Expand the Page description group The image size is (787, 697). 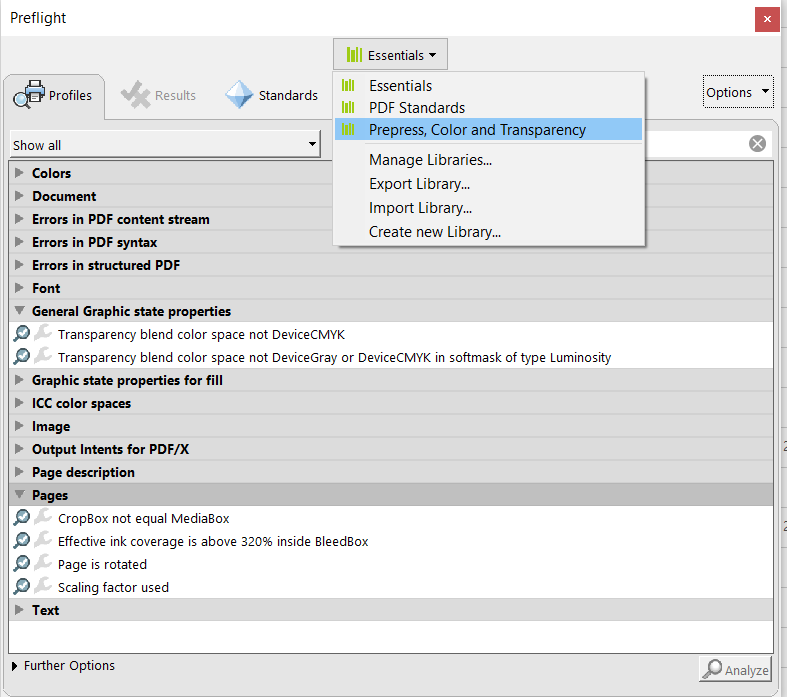tap(19, 472)
